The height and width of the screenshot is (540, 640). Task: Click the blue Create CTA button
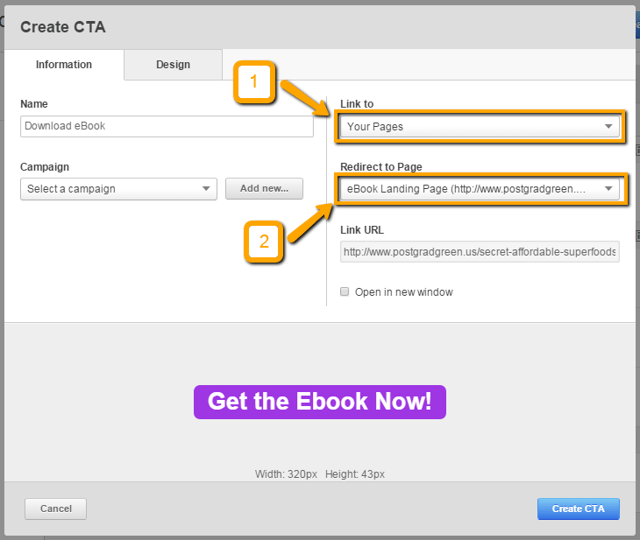tap(578, 508)
